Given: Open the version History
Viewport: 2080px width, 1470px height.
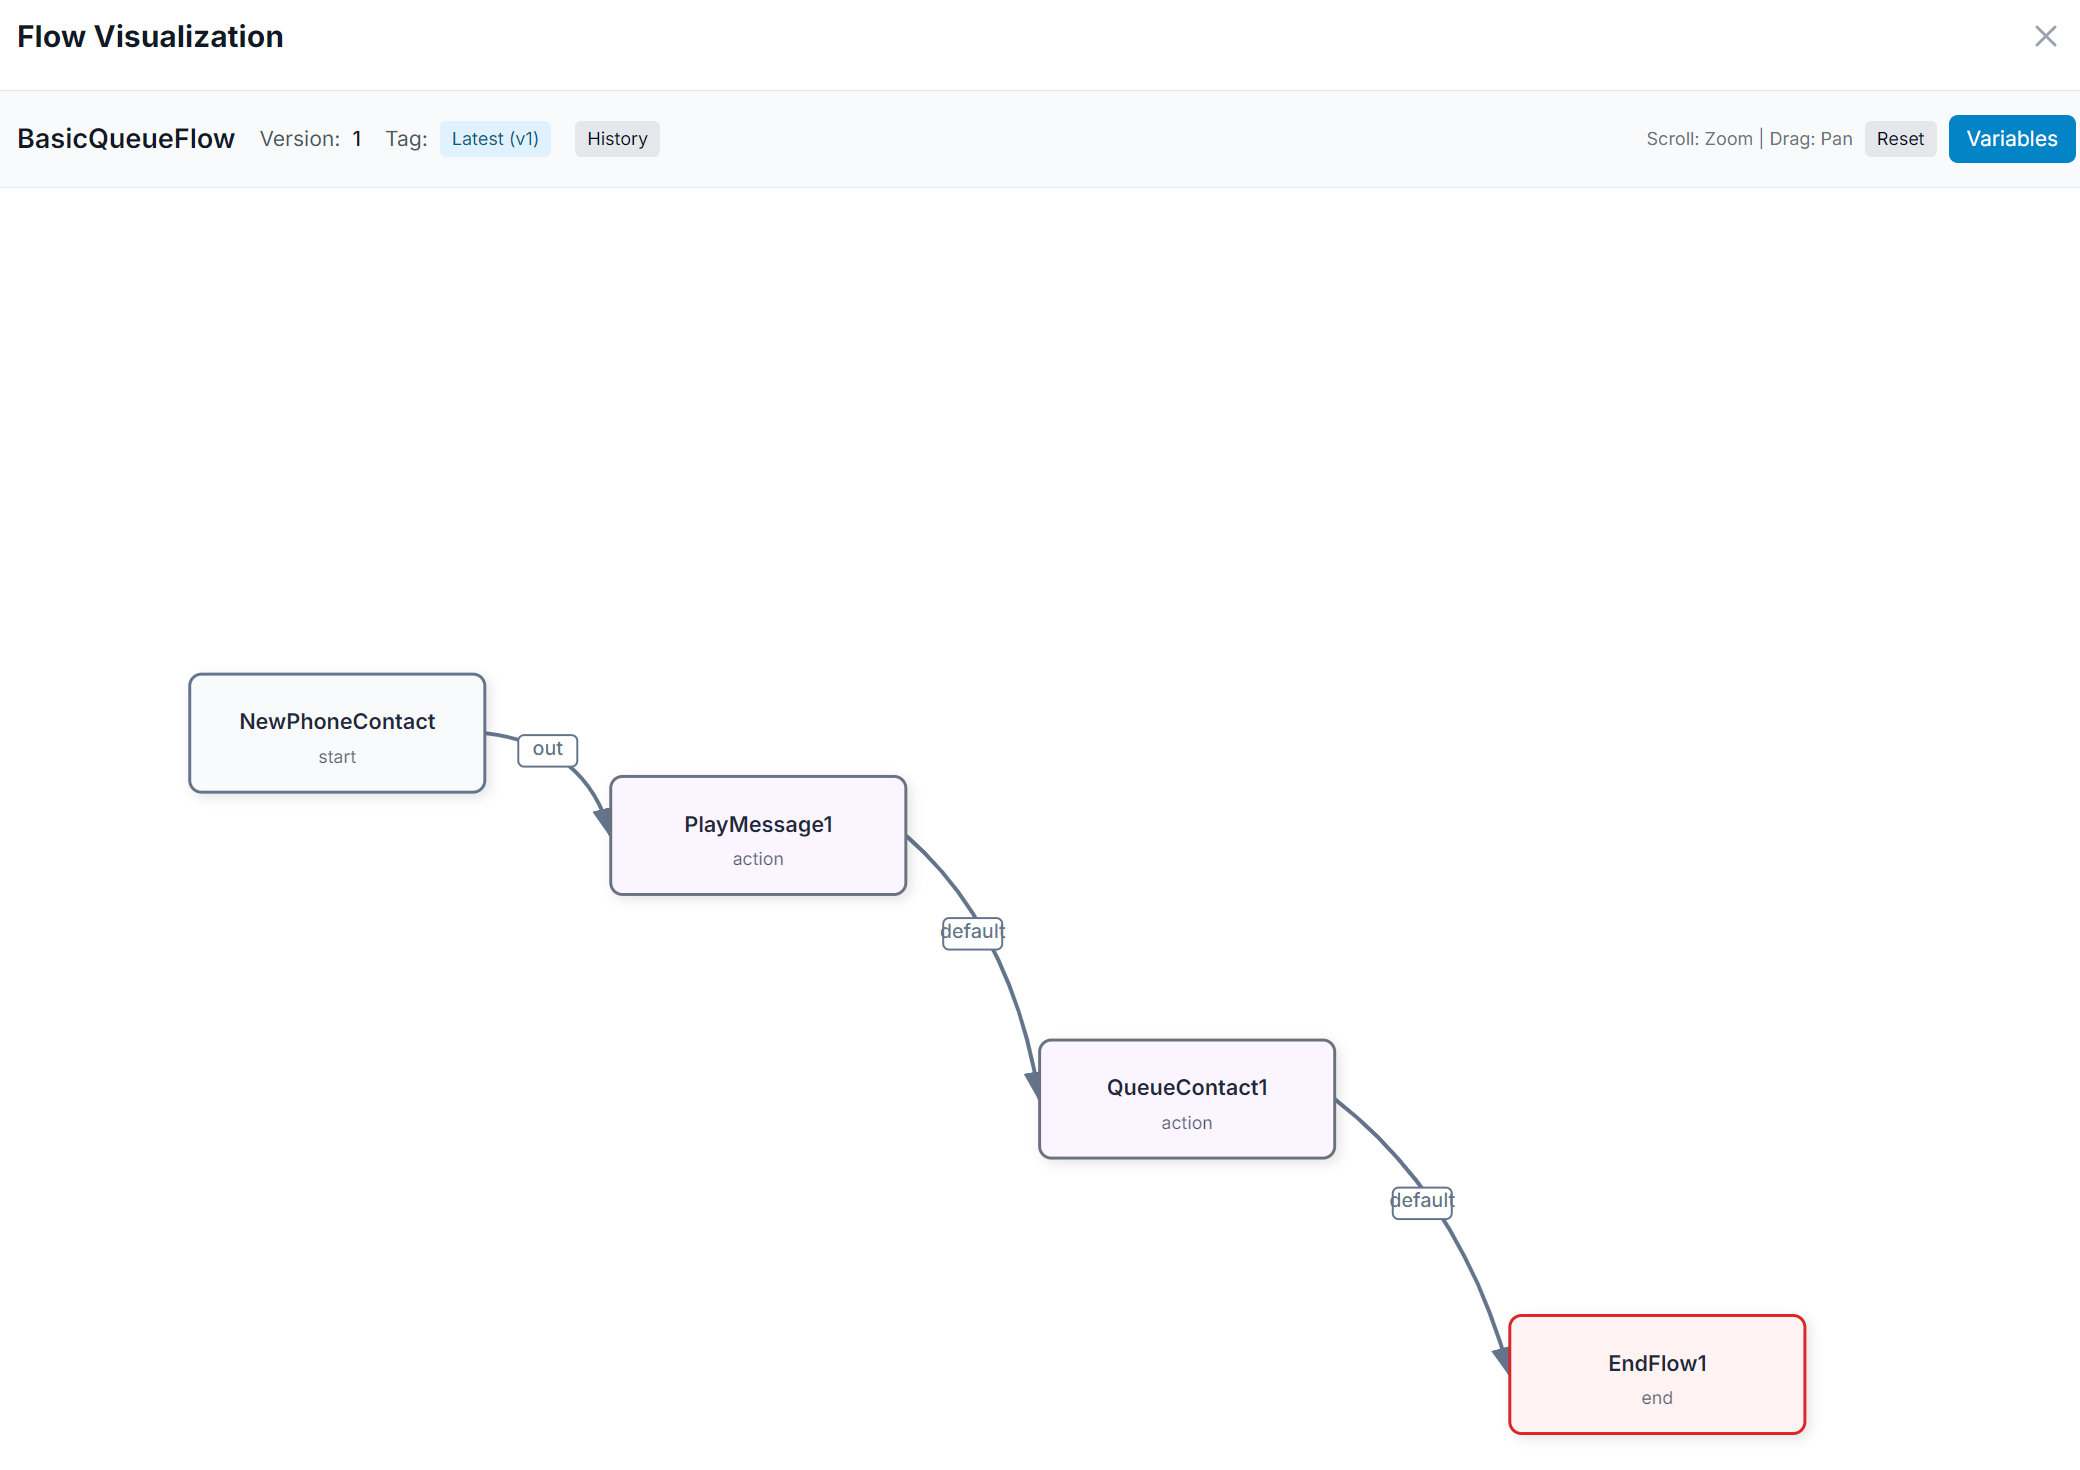Looking at the screenshot, I should (616, 138).
